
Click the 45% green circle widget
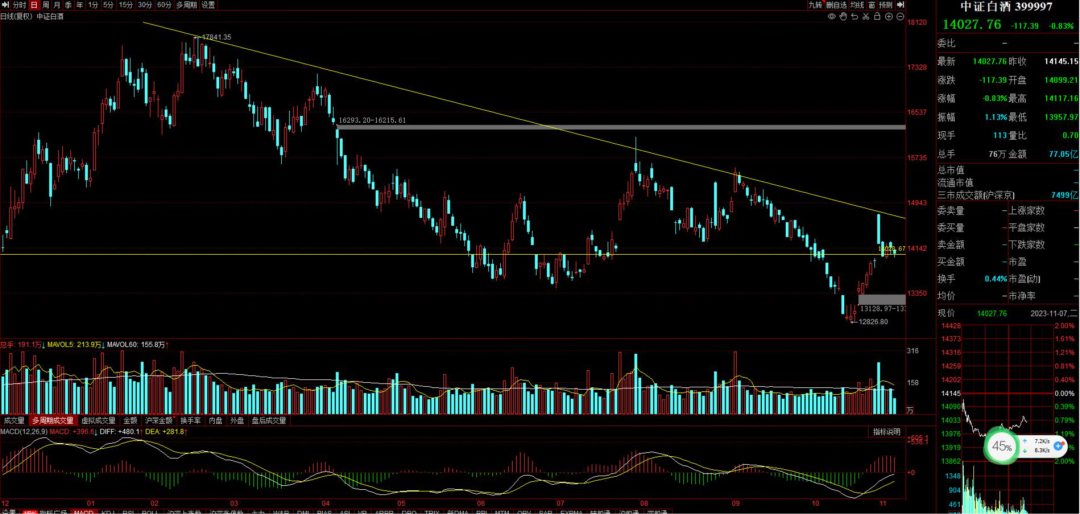tap(1001, 446)
